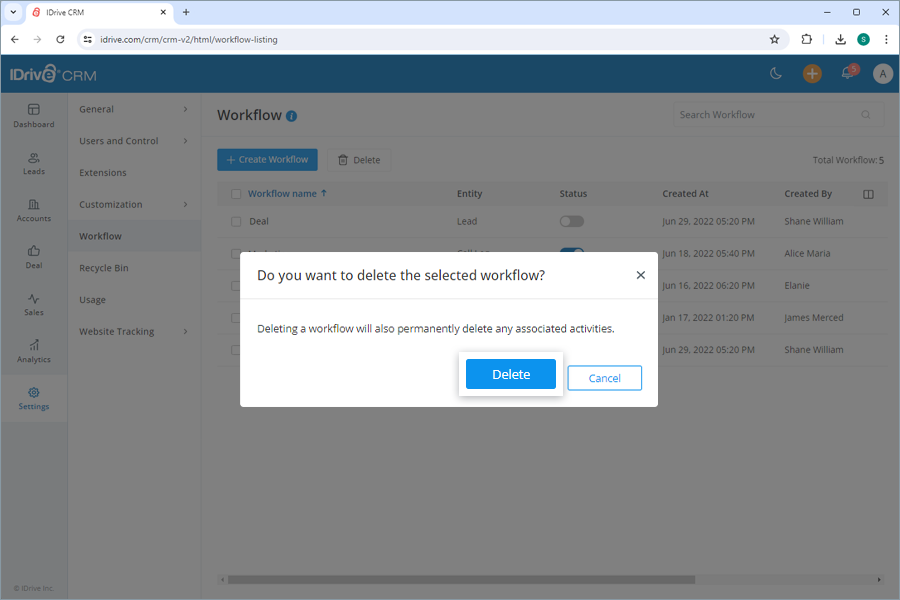Viewport: 900px width, 600px height.
Task: Select the checkbox beside the Deal workflow
Action: tap(236, 221)
